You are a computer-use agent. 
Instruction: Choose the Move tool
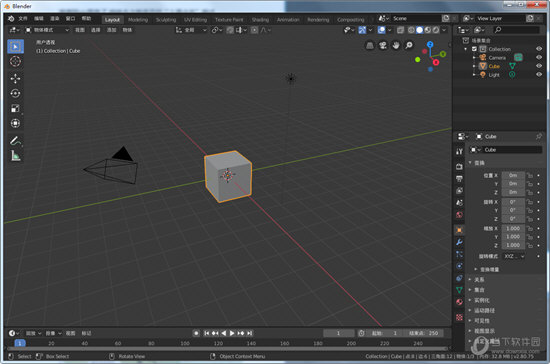(x=15, y=79)
